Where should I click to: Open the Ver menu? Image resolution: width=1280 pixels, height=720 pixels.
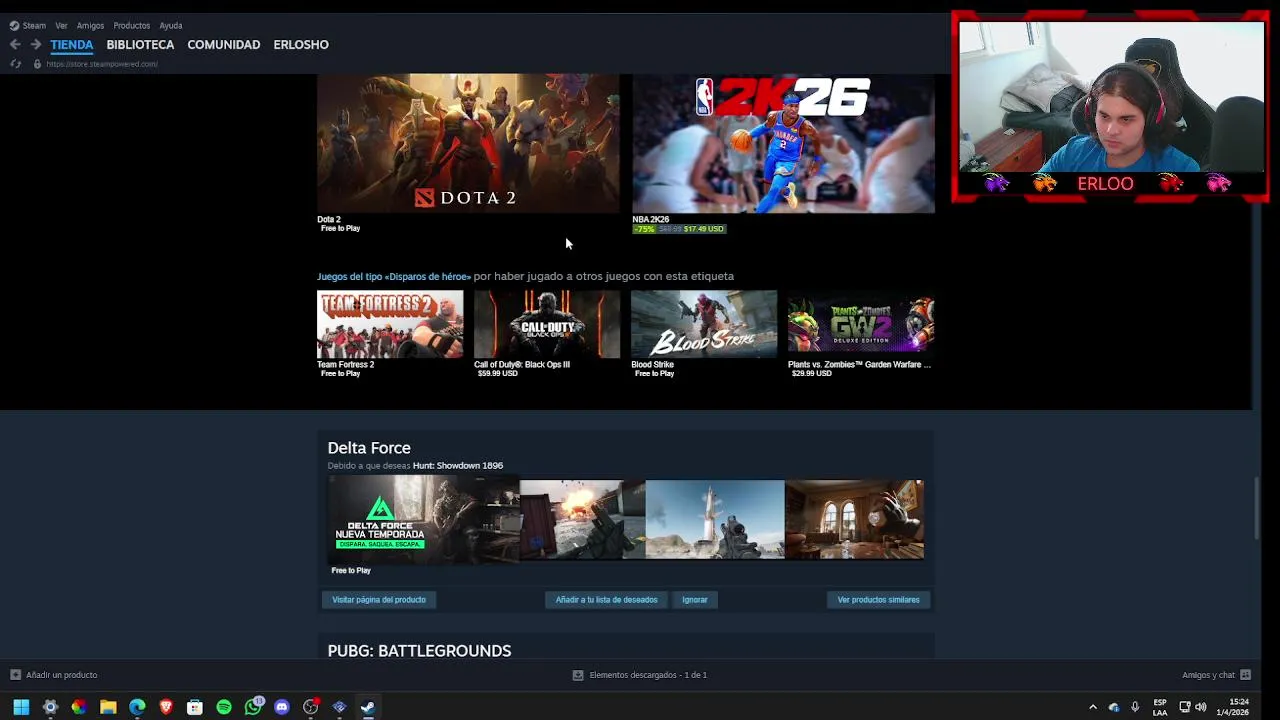tap(61, 26)
